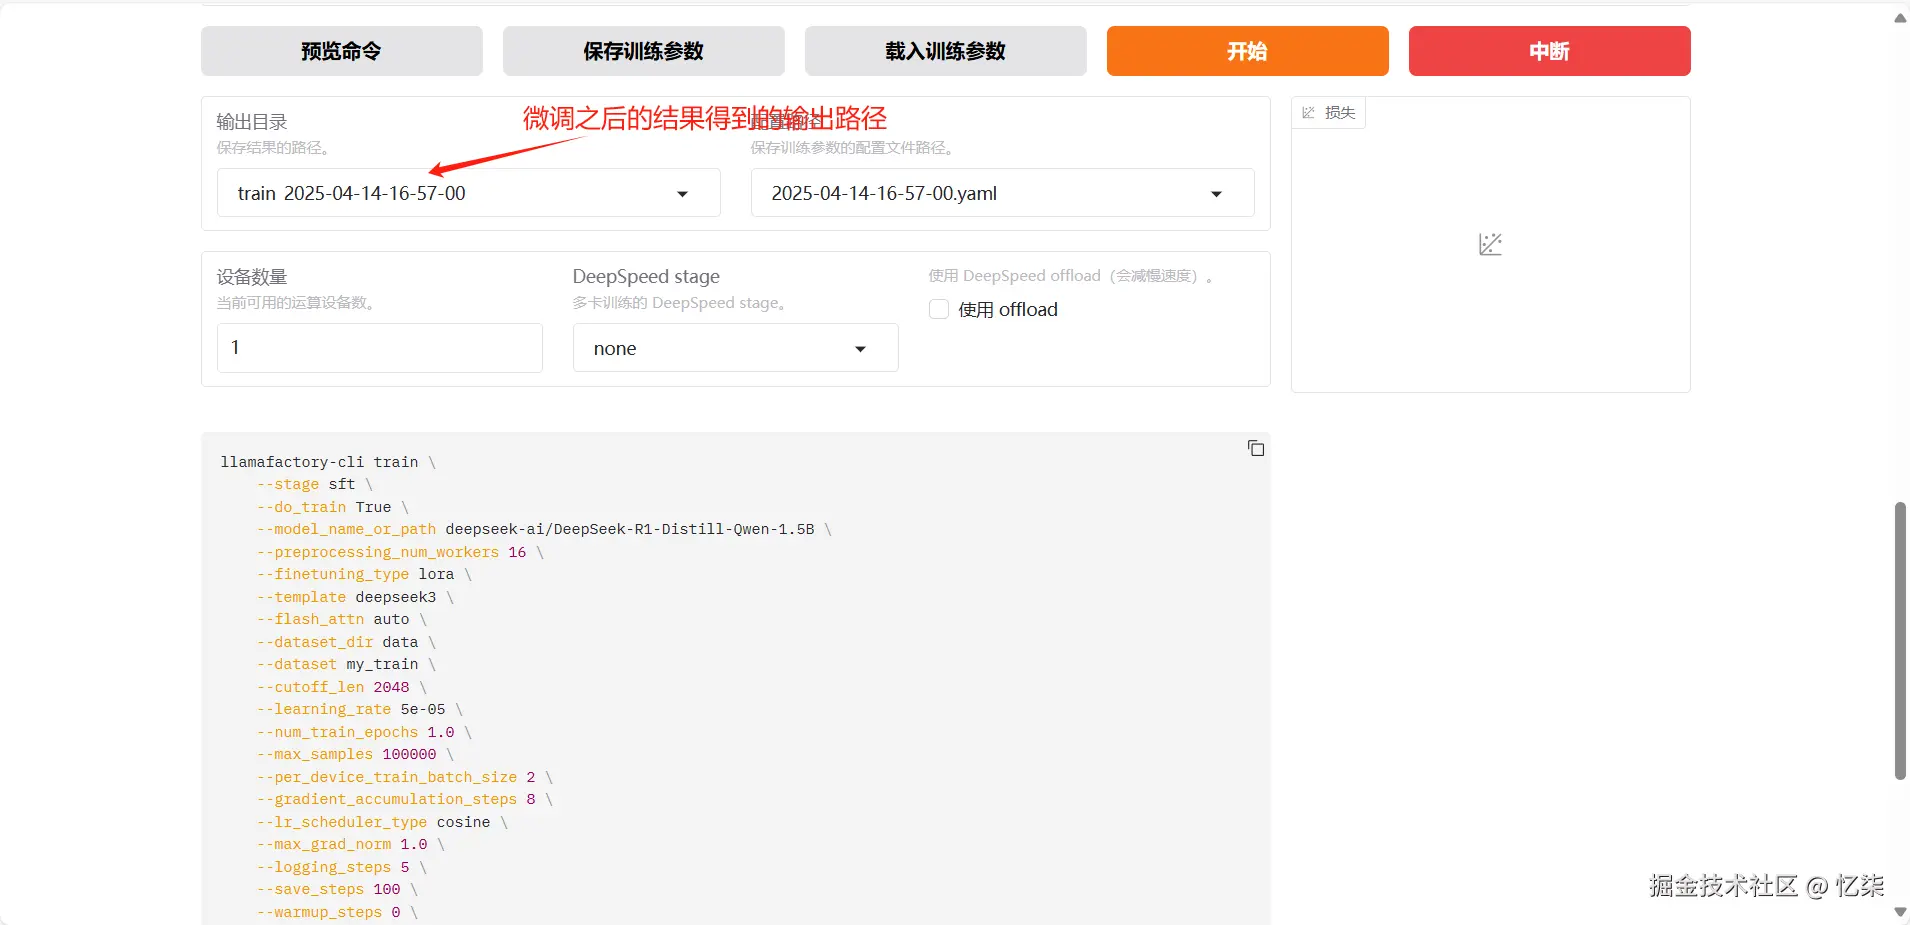Copy the llamafactory-cli command code block
This screenshot has height=925, width=1910.
pos(1256,448)
